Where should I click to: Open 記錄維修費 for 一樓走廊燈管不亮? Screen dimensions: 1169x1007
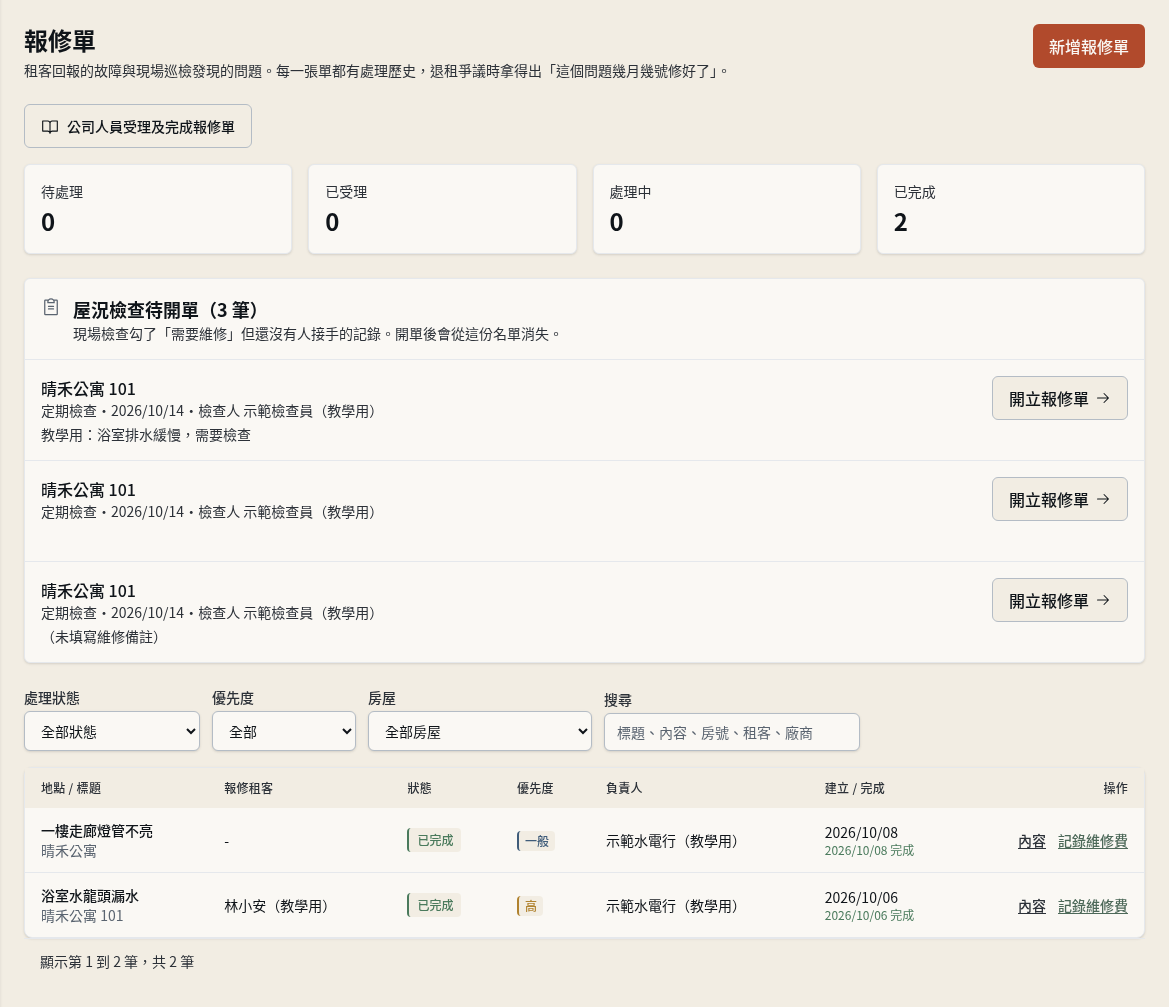tap(1092, 842)
